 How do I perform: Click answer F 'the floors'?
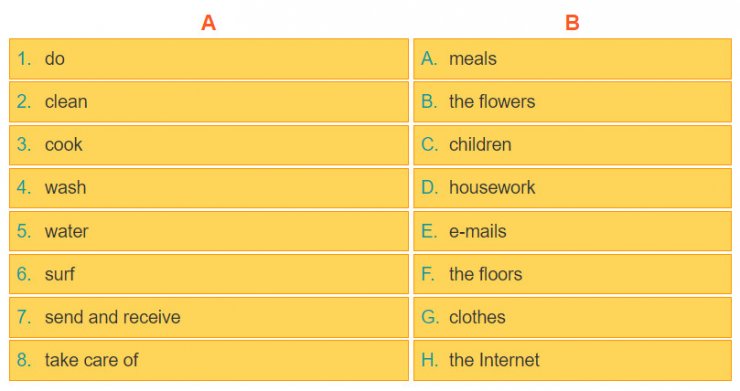pyautogui.click(x=572, y=274)
